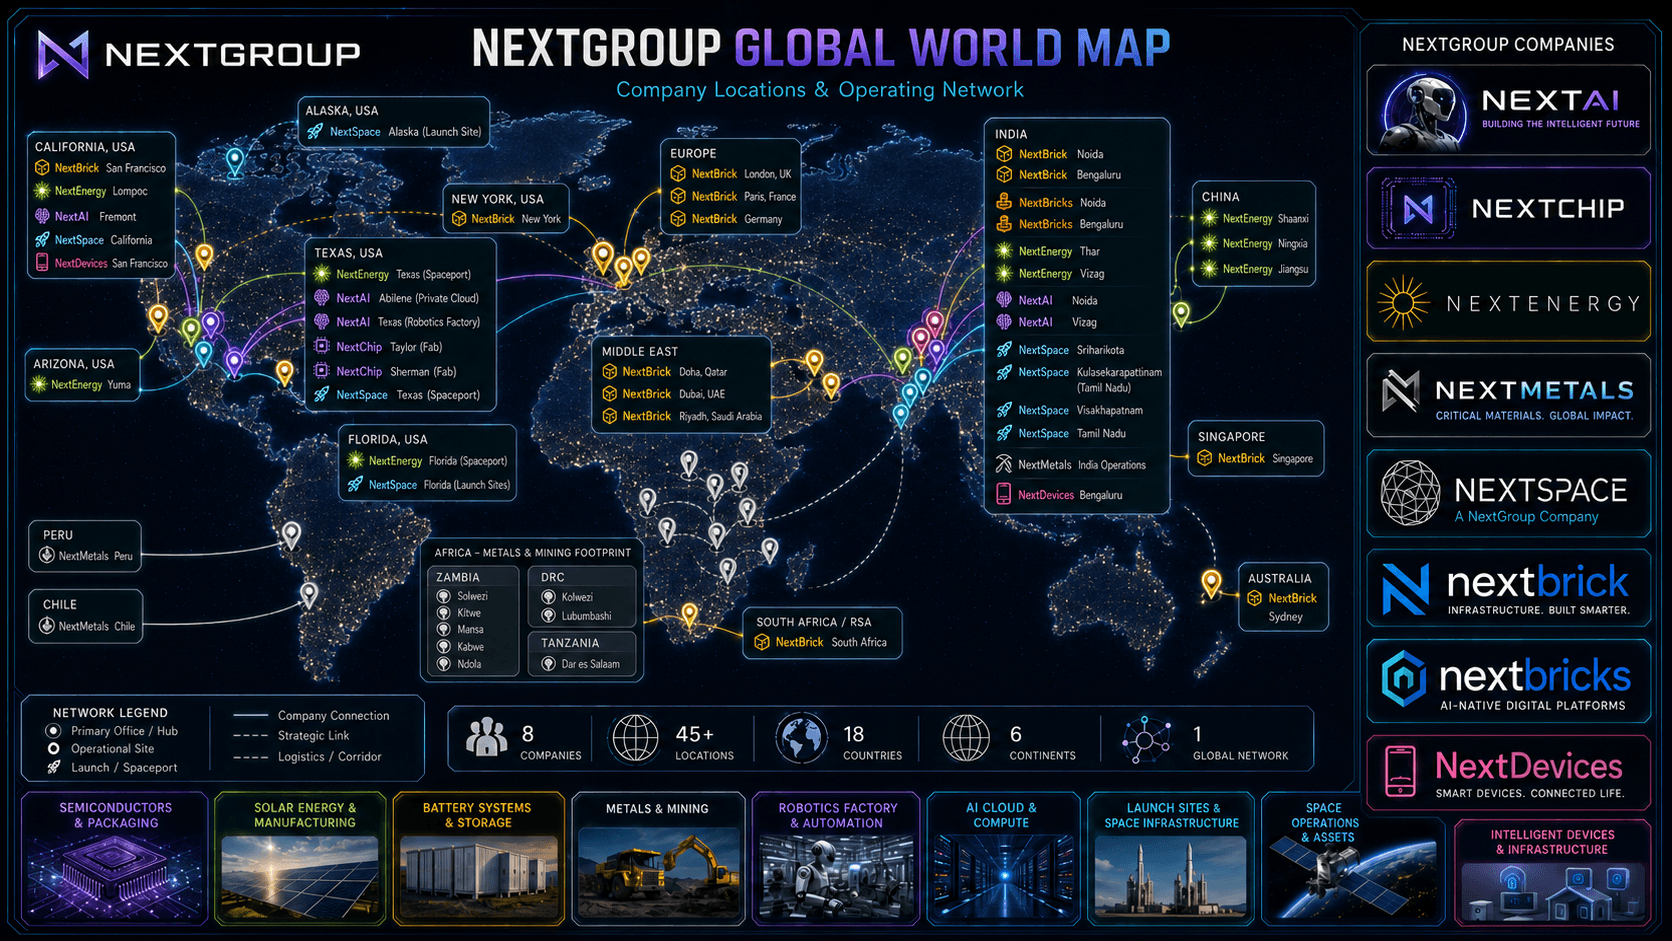1672x941 pixels.
Task: Select the sun icon beside NextEnergy Yuma
Action: click(x=40, y=385)
